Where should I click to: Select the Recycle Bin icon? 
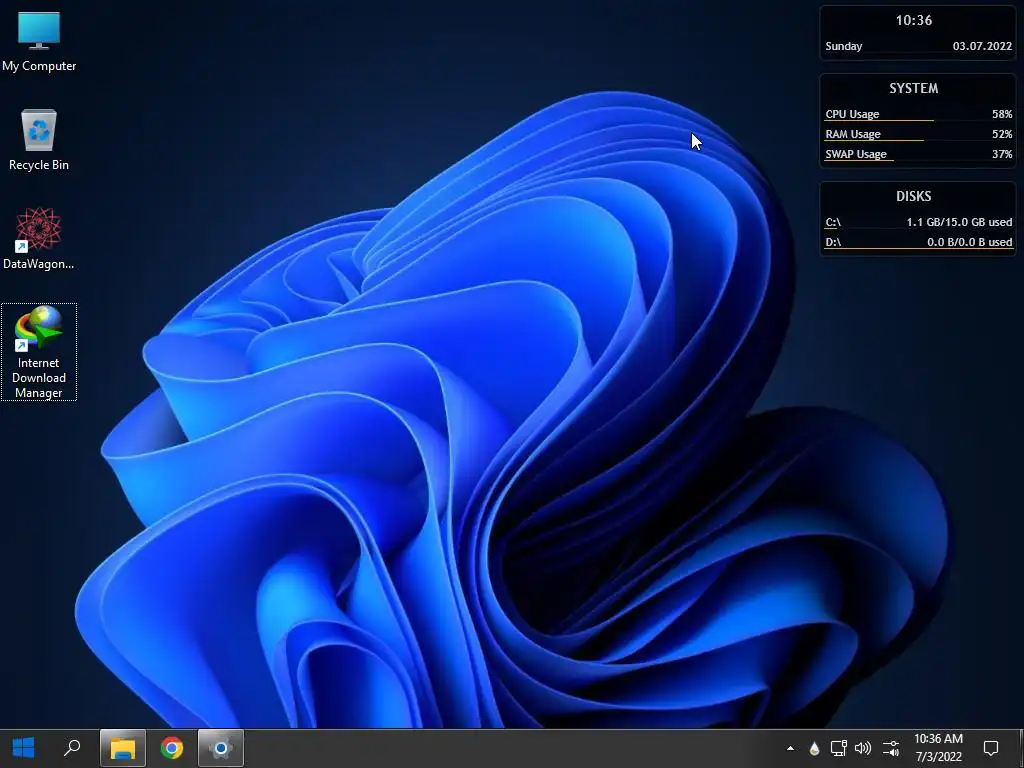[39, 140]
